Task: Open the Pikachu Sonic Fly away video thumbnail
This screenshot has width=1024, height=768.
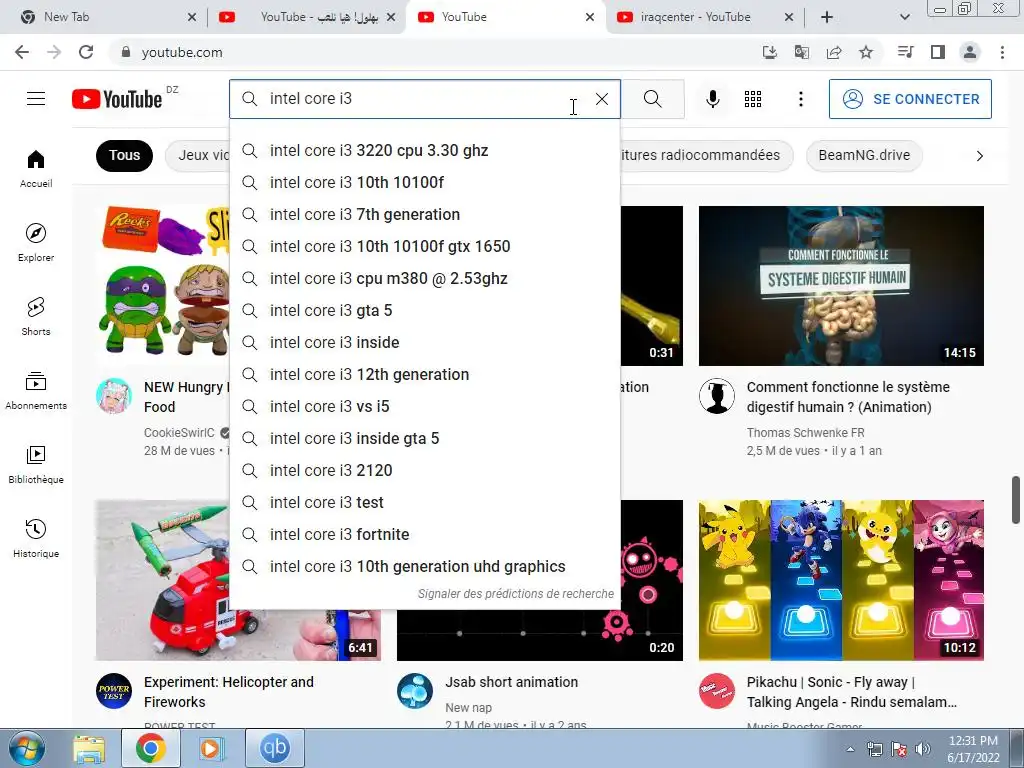Action: (x=841, y=581)
